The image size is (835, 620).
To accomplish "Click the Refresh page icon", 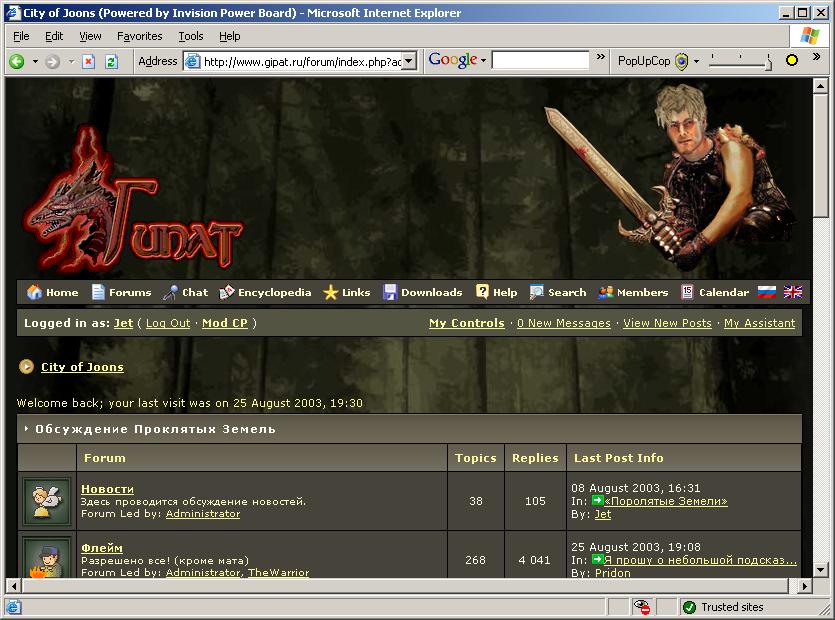I will [x=111, y=61].
